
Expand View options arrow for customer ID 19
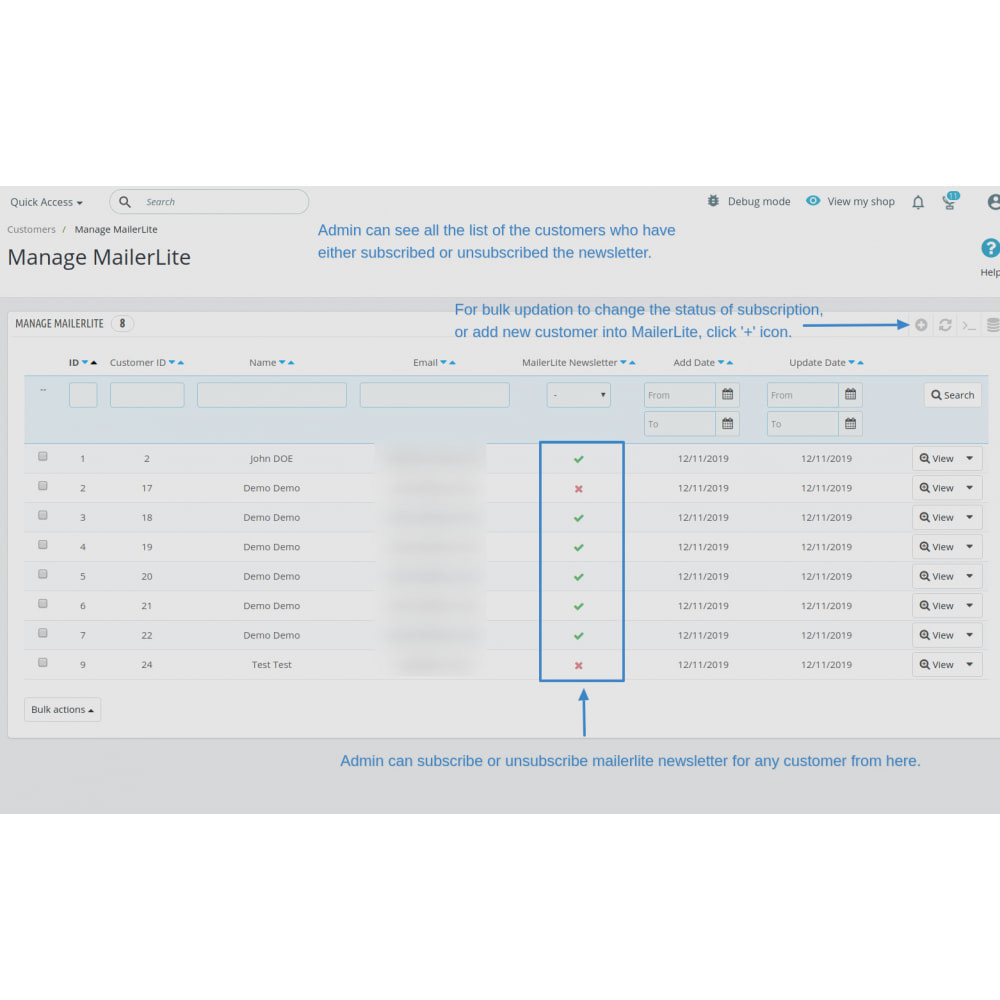point(969,547)
